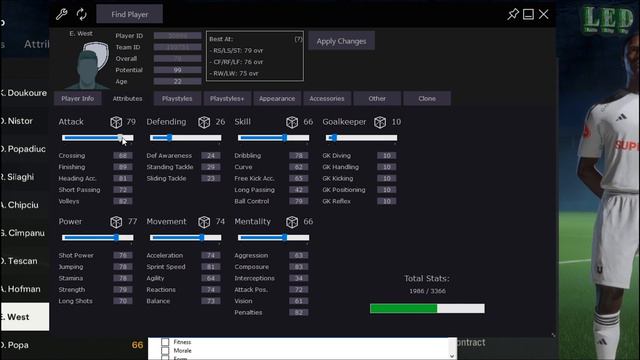
Task: Edit the Sprint Speed value field
Action: [211, 267]
